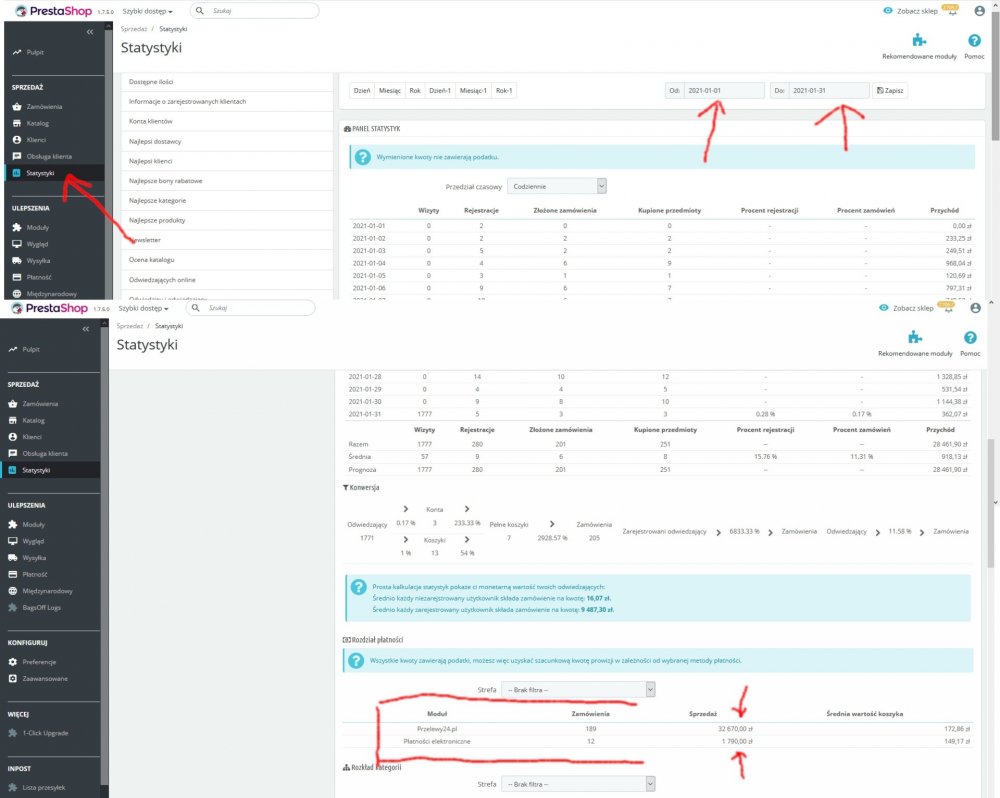
Task: Select the Rok period tab
Action: pyautogui.click(x=415, y=91)
